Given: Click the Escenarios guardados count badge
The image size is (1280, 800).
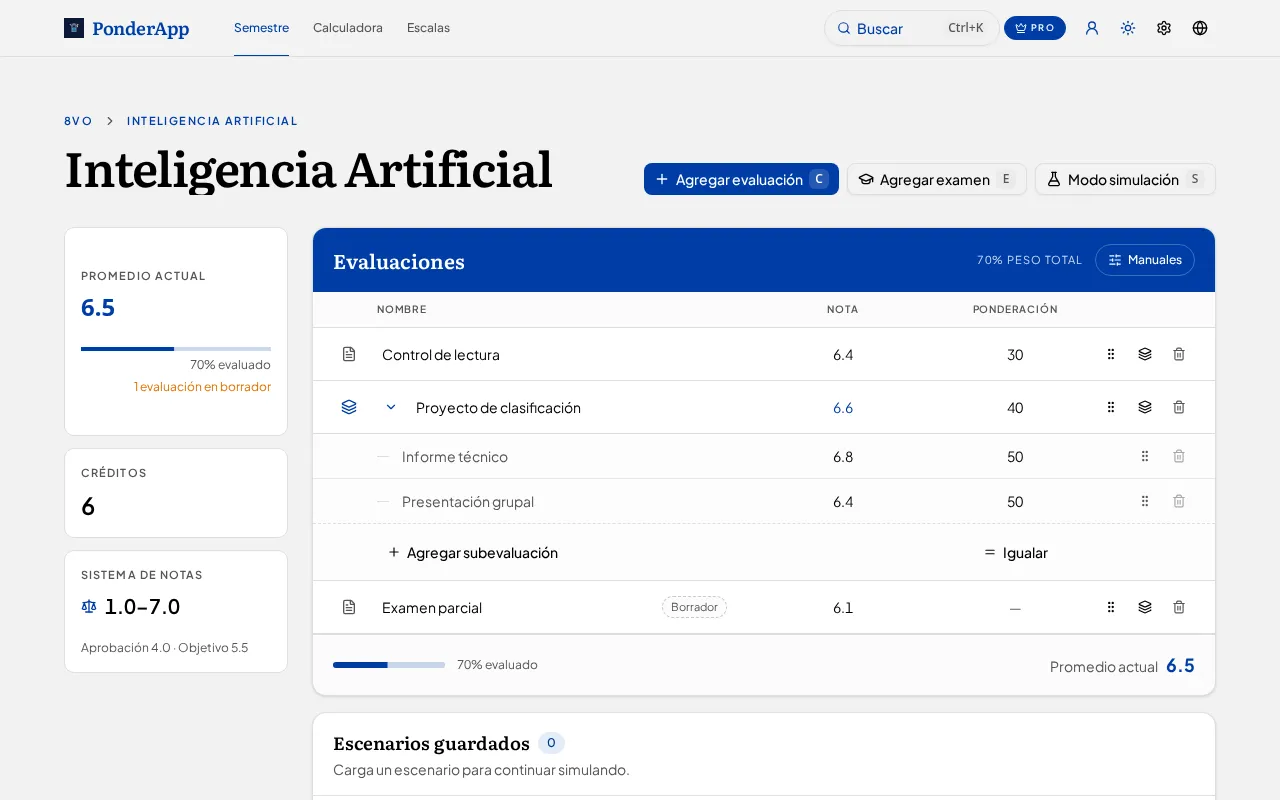Looking at the screenshot, I should coord(551,743).
